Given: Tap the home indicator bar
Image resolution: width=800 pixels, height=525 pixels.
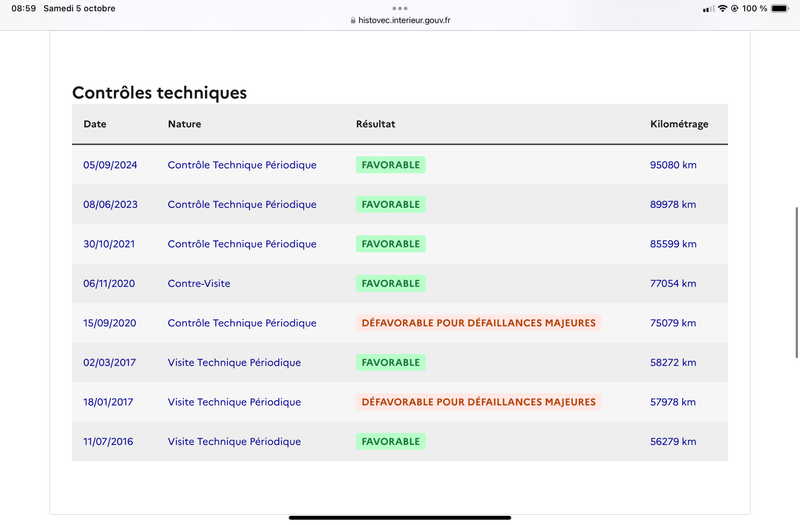Looking at the screenshot, I should (x=400, y=517).
